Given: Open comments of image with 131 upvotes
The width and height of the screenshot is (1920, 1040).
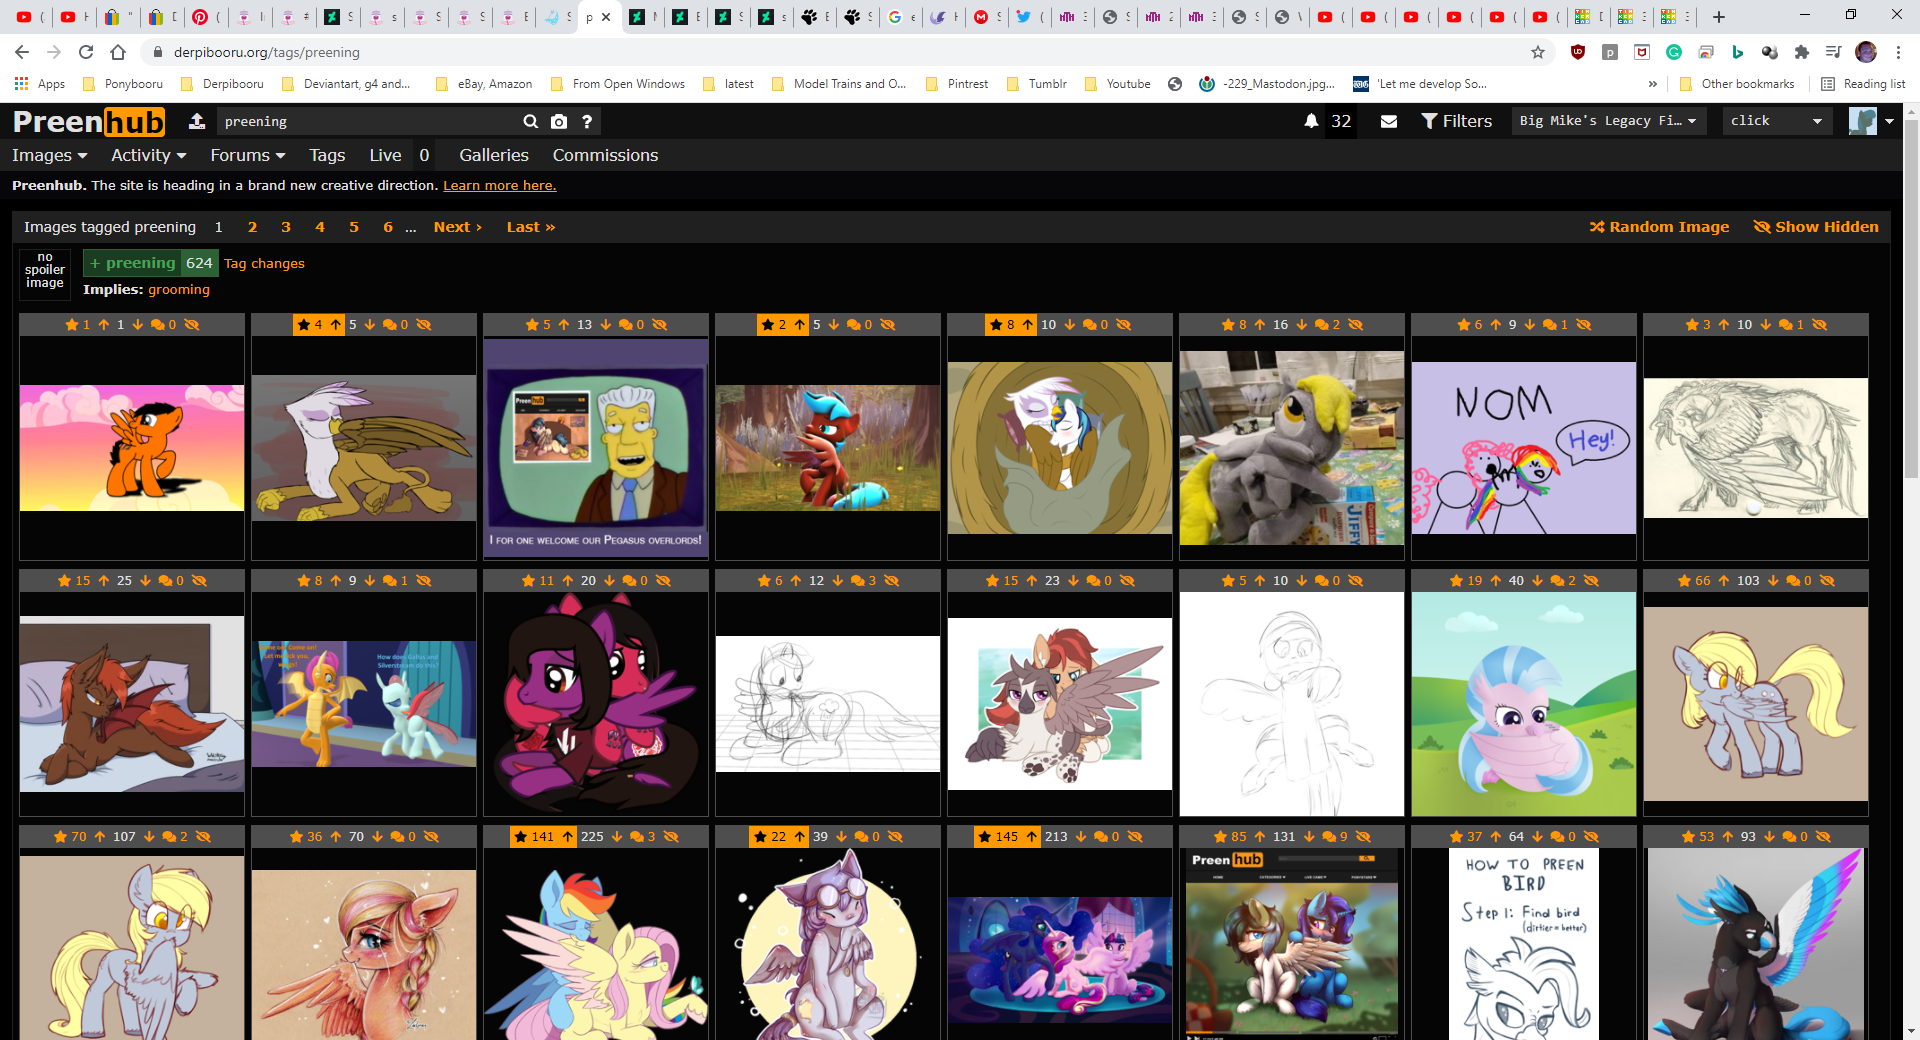Looking at the screenshot, I should (1335, 837).
